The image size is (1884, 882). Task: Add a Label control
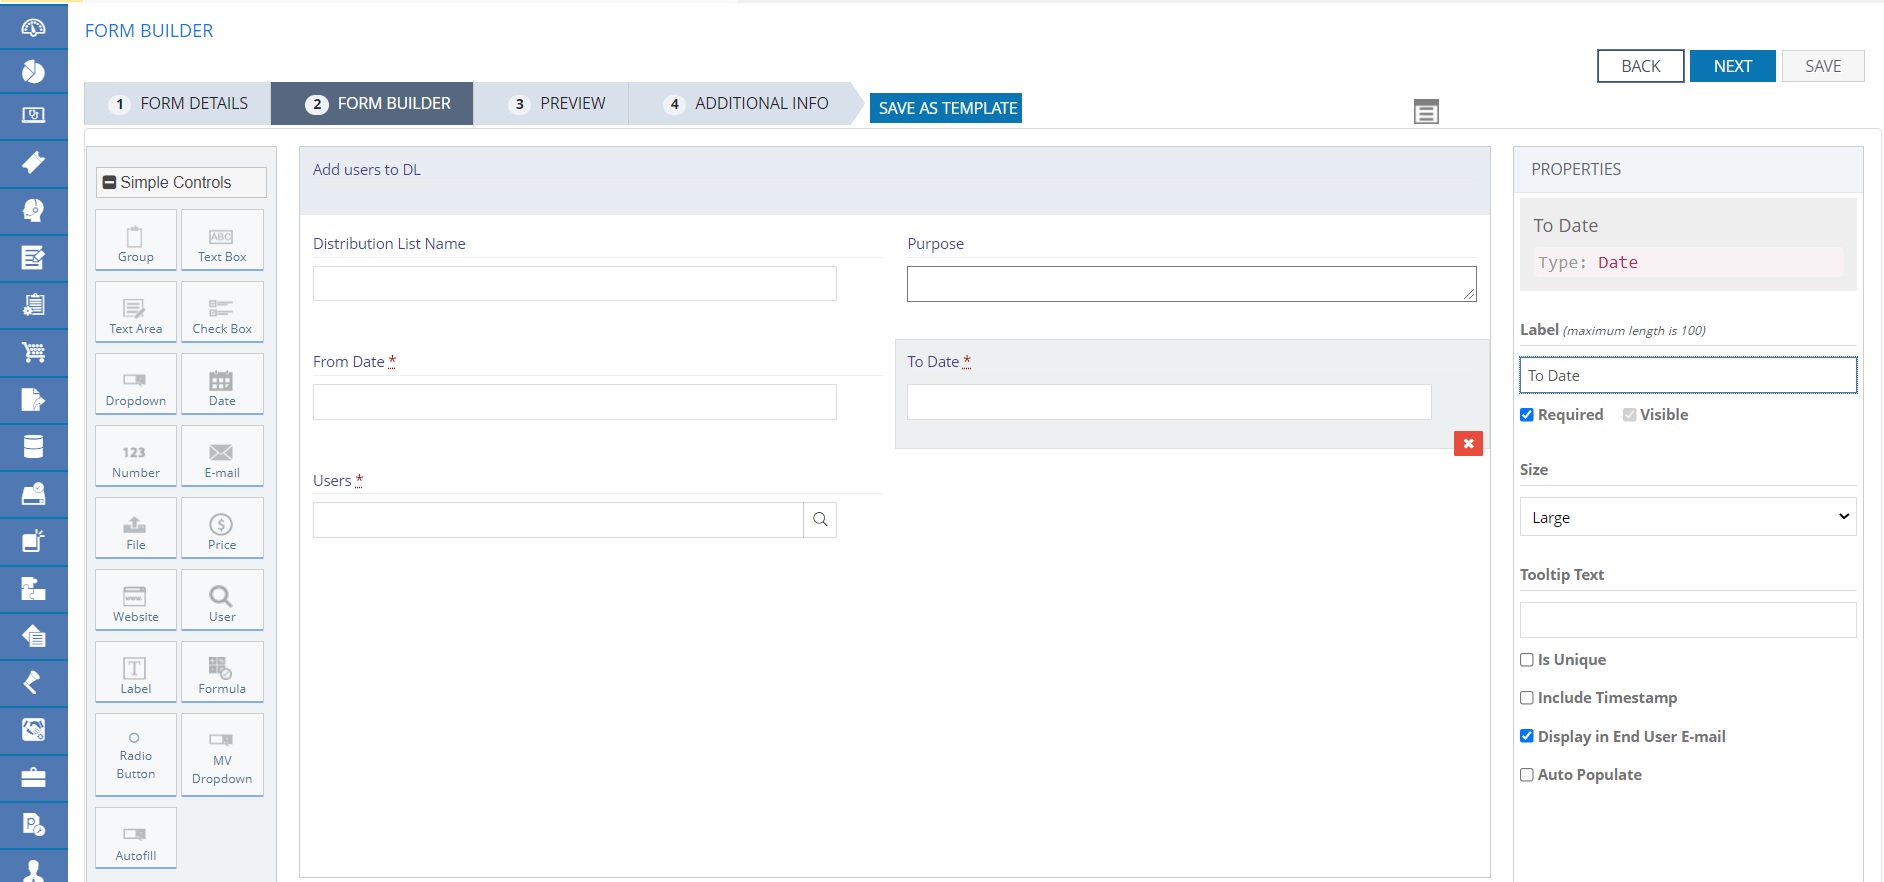136,672
